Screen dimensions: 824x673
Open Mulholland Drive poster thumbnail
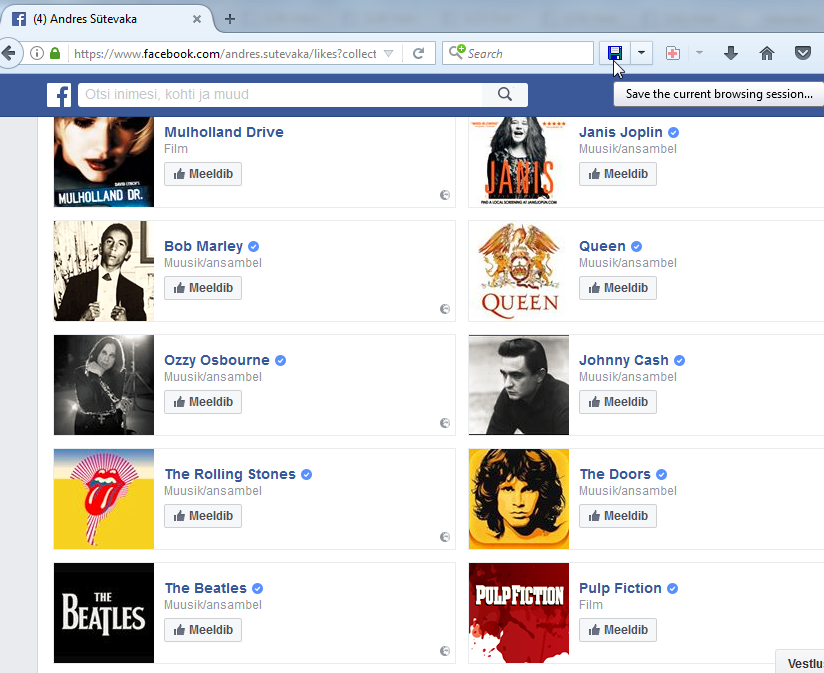tap(104, 162)
